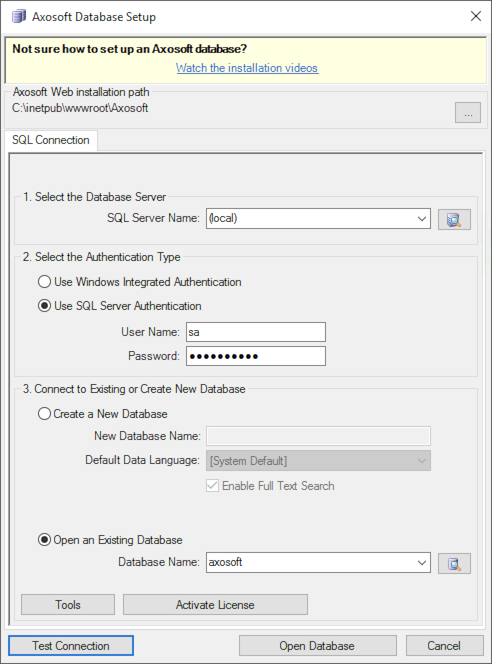Screen dimensions: 492x664
Task: Focus the User Name input field
Action: 256,332
